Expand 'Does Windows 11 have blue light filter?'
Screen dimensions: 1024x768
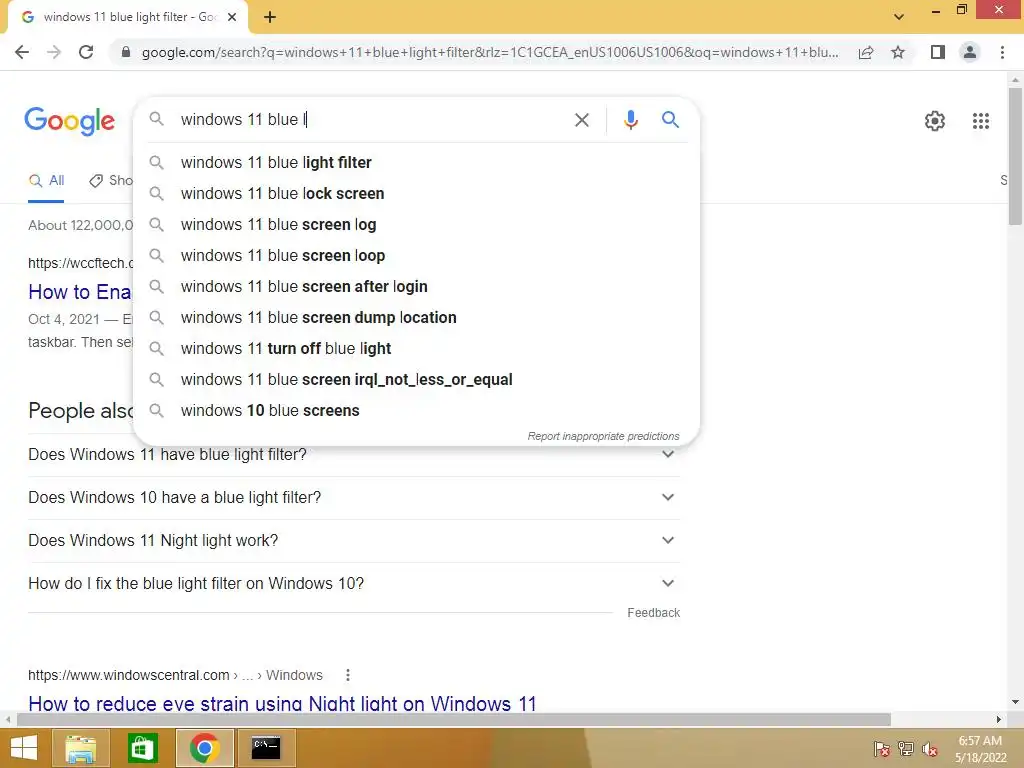(354, 455)
